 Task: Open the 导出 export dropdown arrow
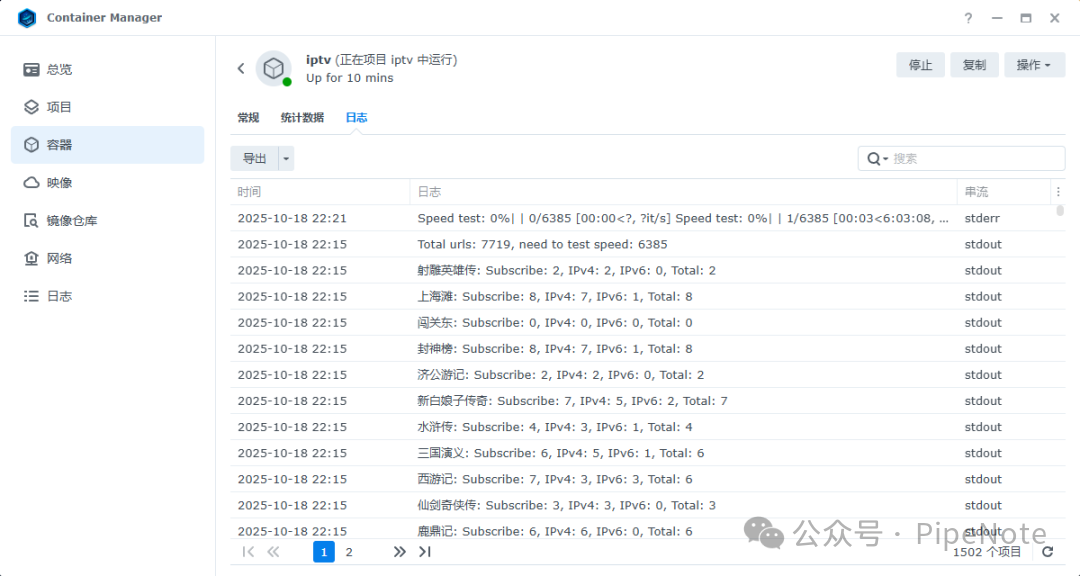click(287, 158)
